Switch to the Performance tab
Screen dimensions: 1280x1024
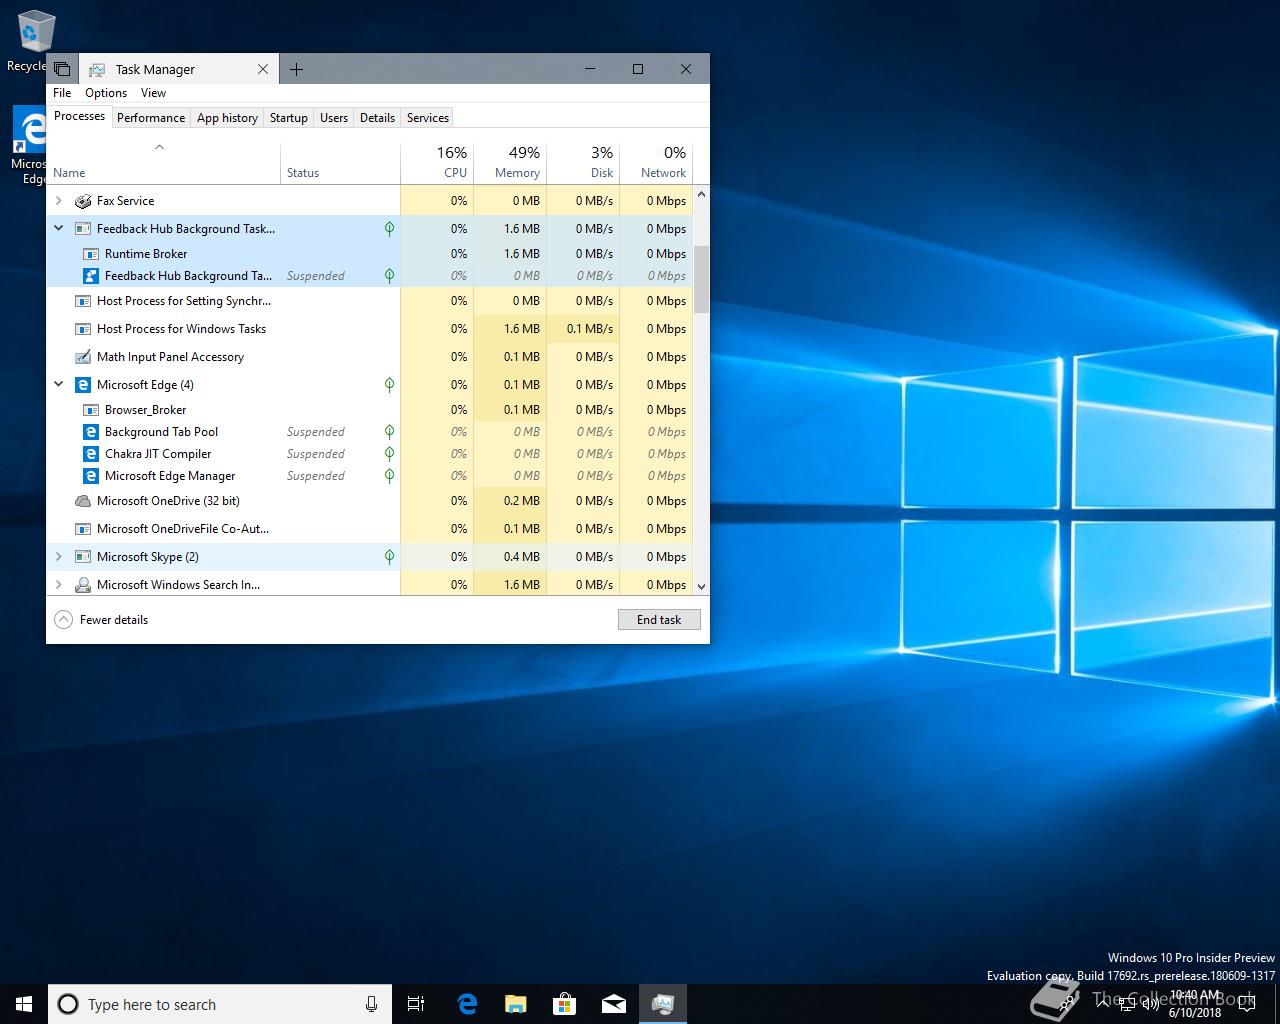tap(151, 118)
